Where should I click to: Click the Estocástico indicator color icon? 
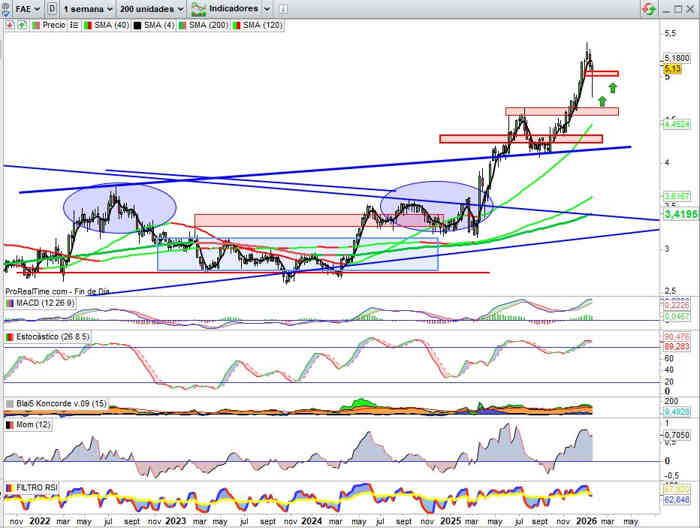click(11, 339)
